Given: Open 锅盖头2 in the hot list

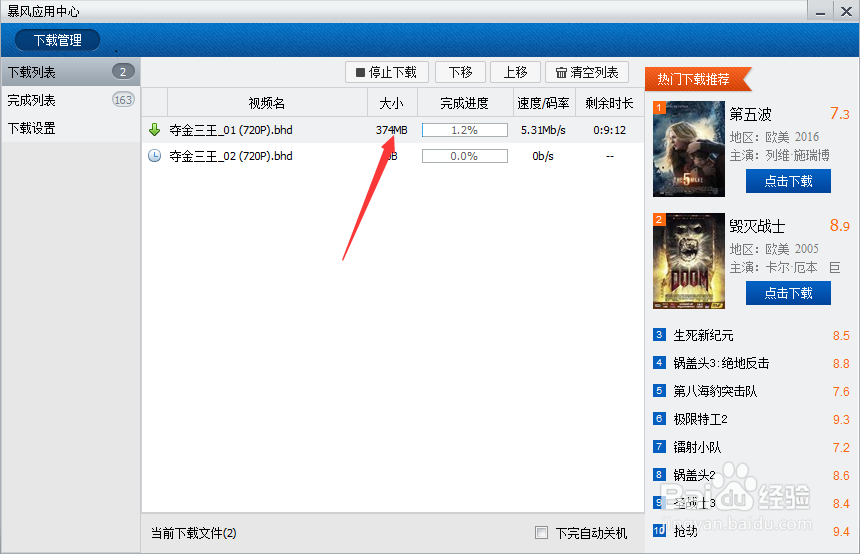Looking at the screenshot, I should (x=694, y=475).
